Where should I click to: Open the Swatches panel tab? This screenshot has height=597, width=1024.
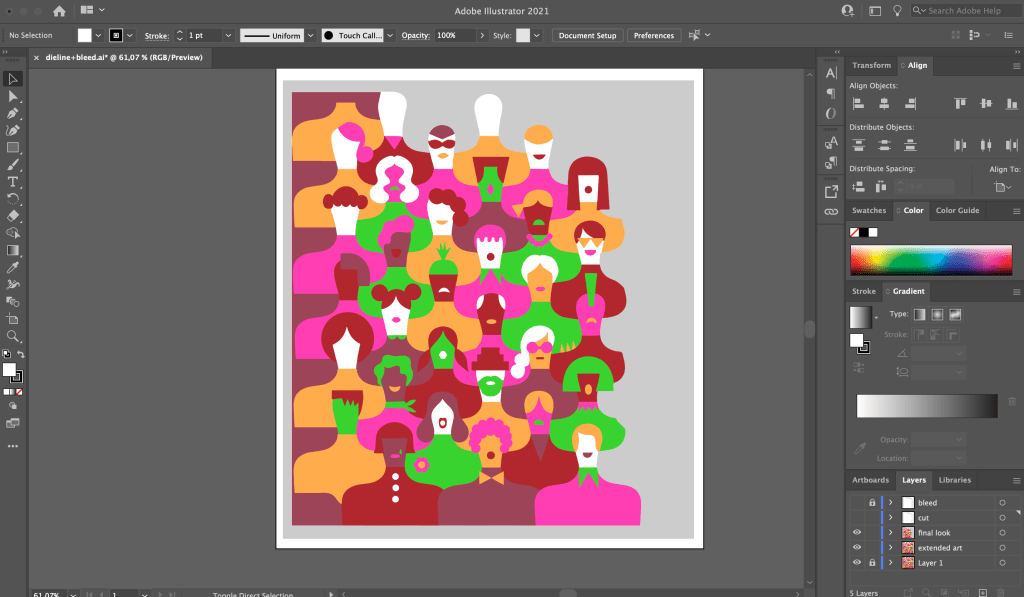point(869,211)
